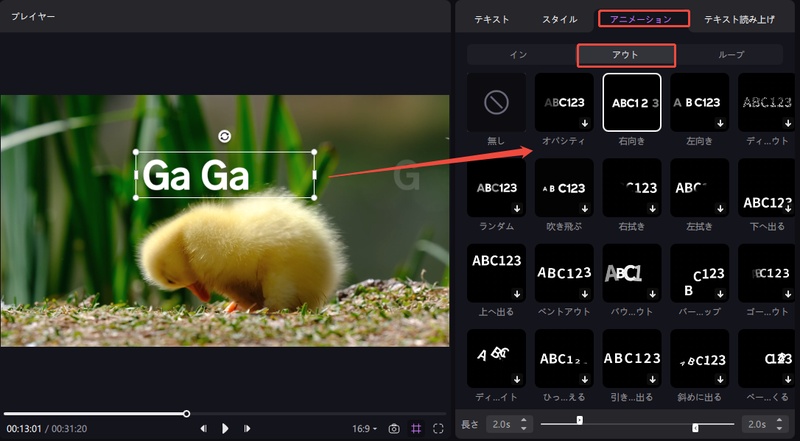Step to previous frame
Screen dimensions: 800x441
tap(204, 429)
